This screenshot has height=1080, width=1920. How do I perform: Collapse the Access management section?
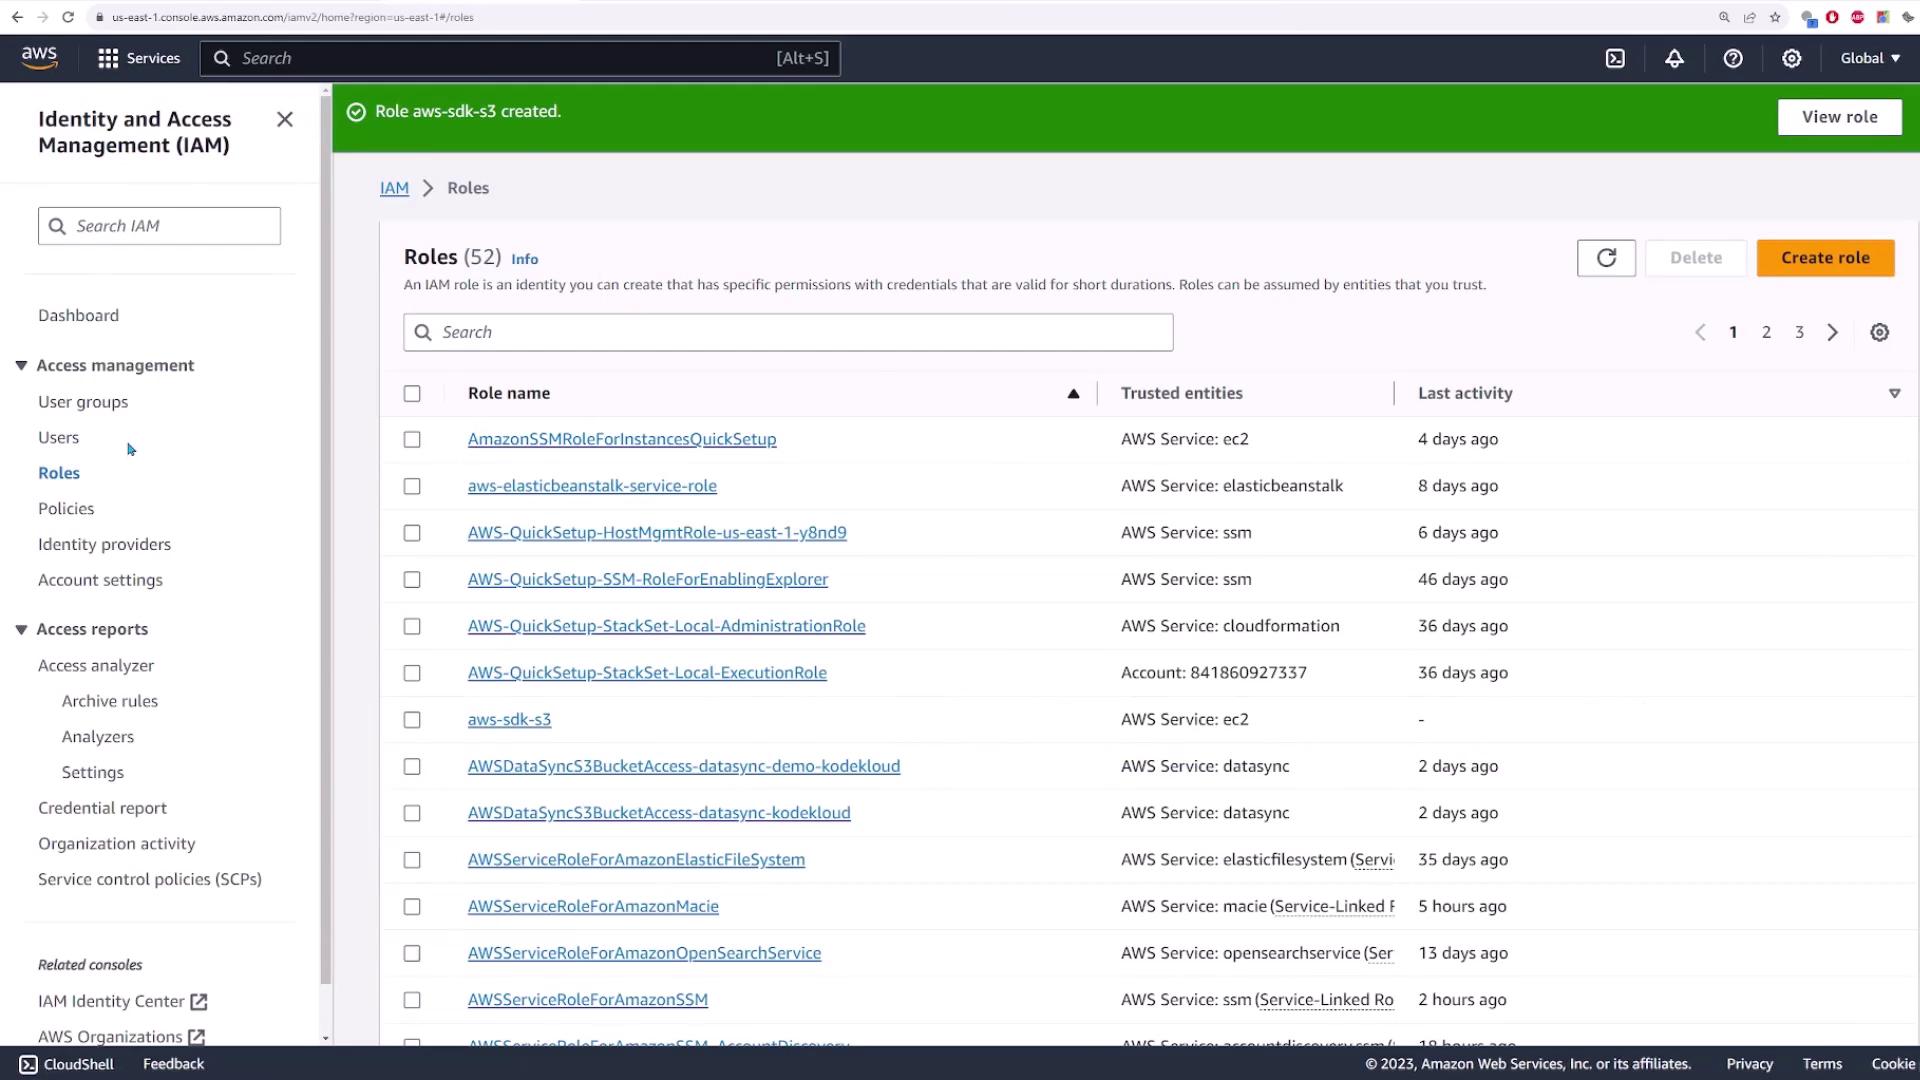point(21,366)
